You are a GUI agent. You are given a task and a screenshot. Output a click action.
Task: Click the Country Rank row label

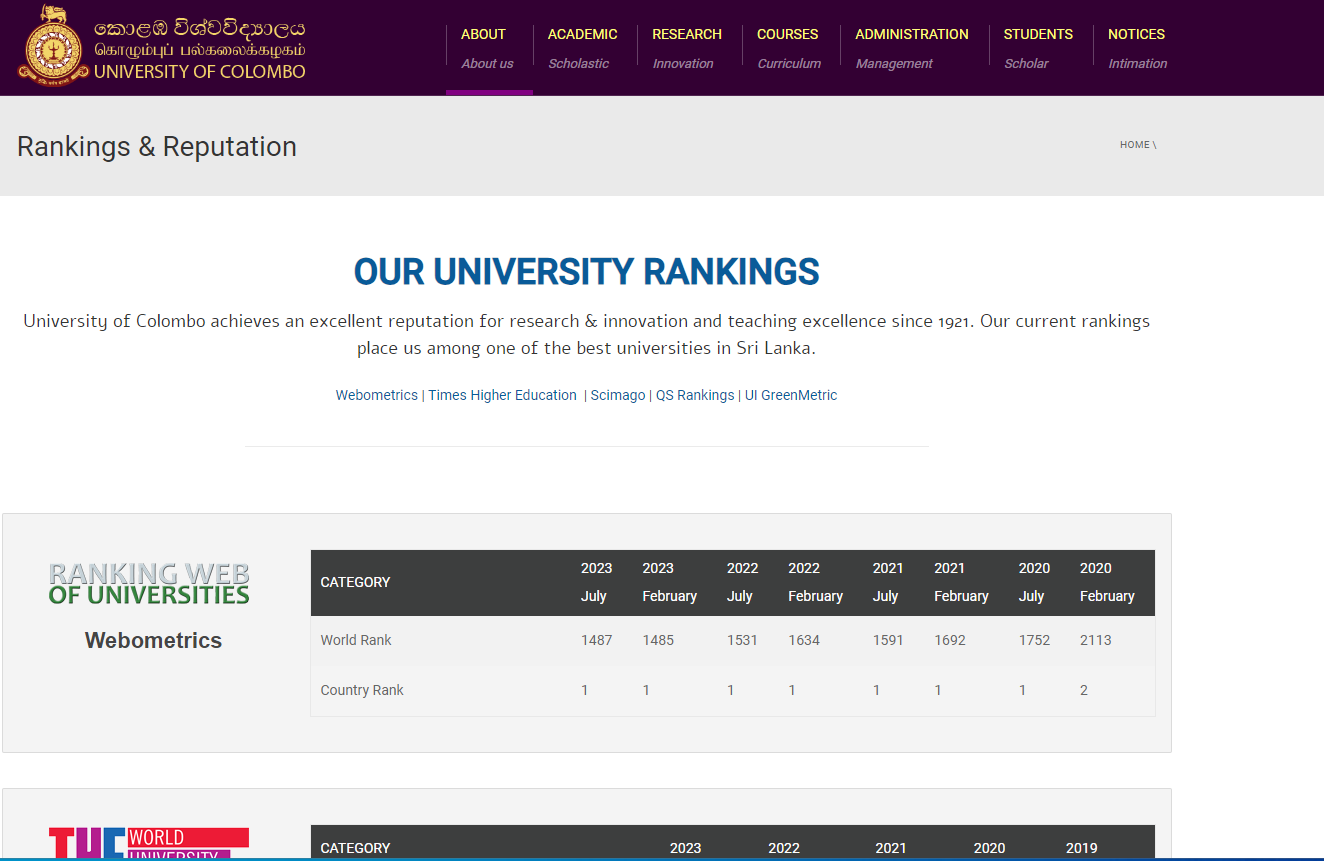click(362, 690)
